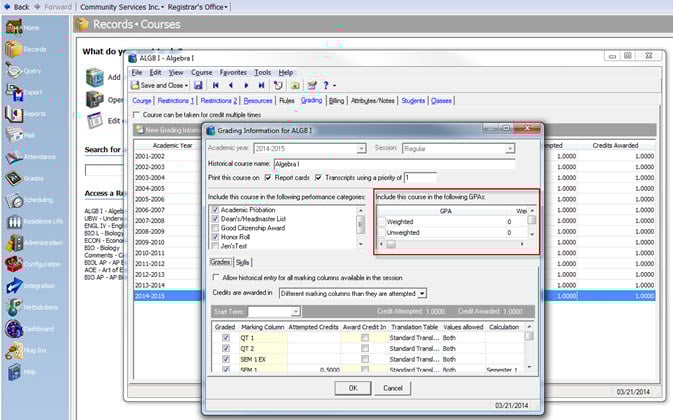Image resolution: width=673 pixels, height=420 pixels.
Task: Select the 2013-2014 academic year row
Action: tap(169, 285)
